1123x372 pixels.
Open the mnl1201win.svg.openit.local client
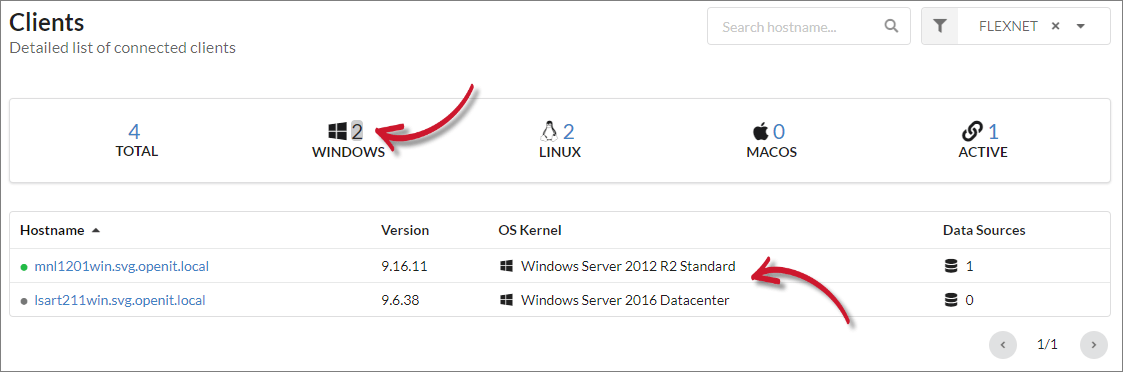coord(122,267)
